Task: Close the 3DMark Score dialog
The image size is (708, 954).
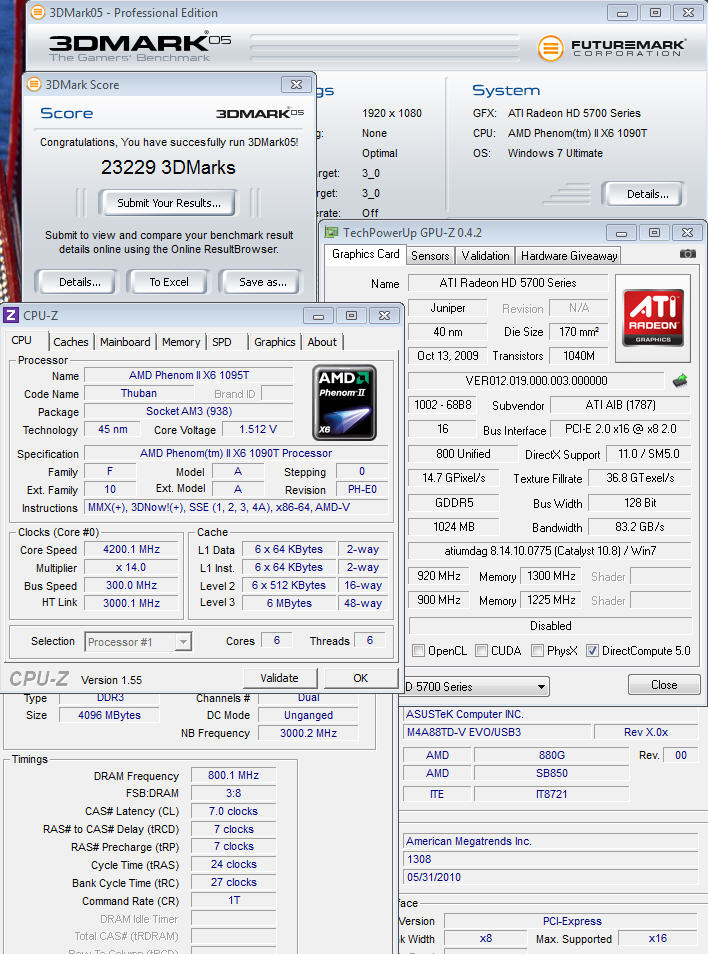Action: pos(296,85)
